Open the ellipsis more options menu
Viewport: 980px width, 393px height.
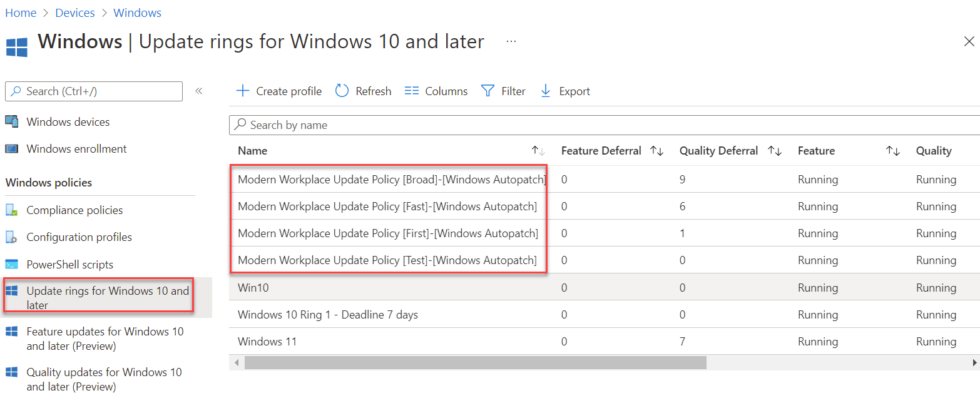pyautogui.click(x=511, y=41)
